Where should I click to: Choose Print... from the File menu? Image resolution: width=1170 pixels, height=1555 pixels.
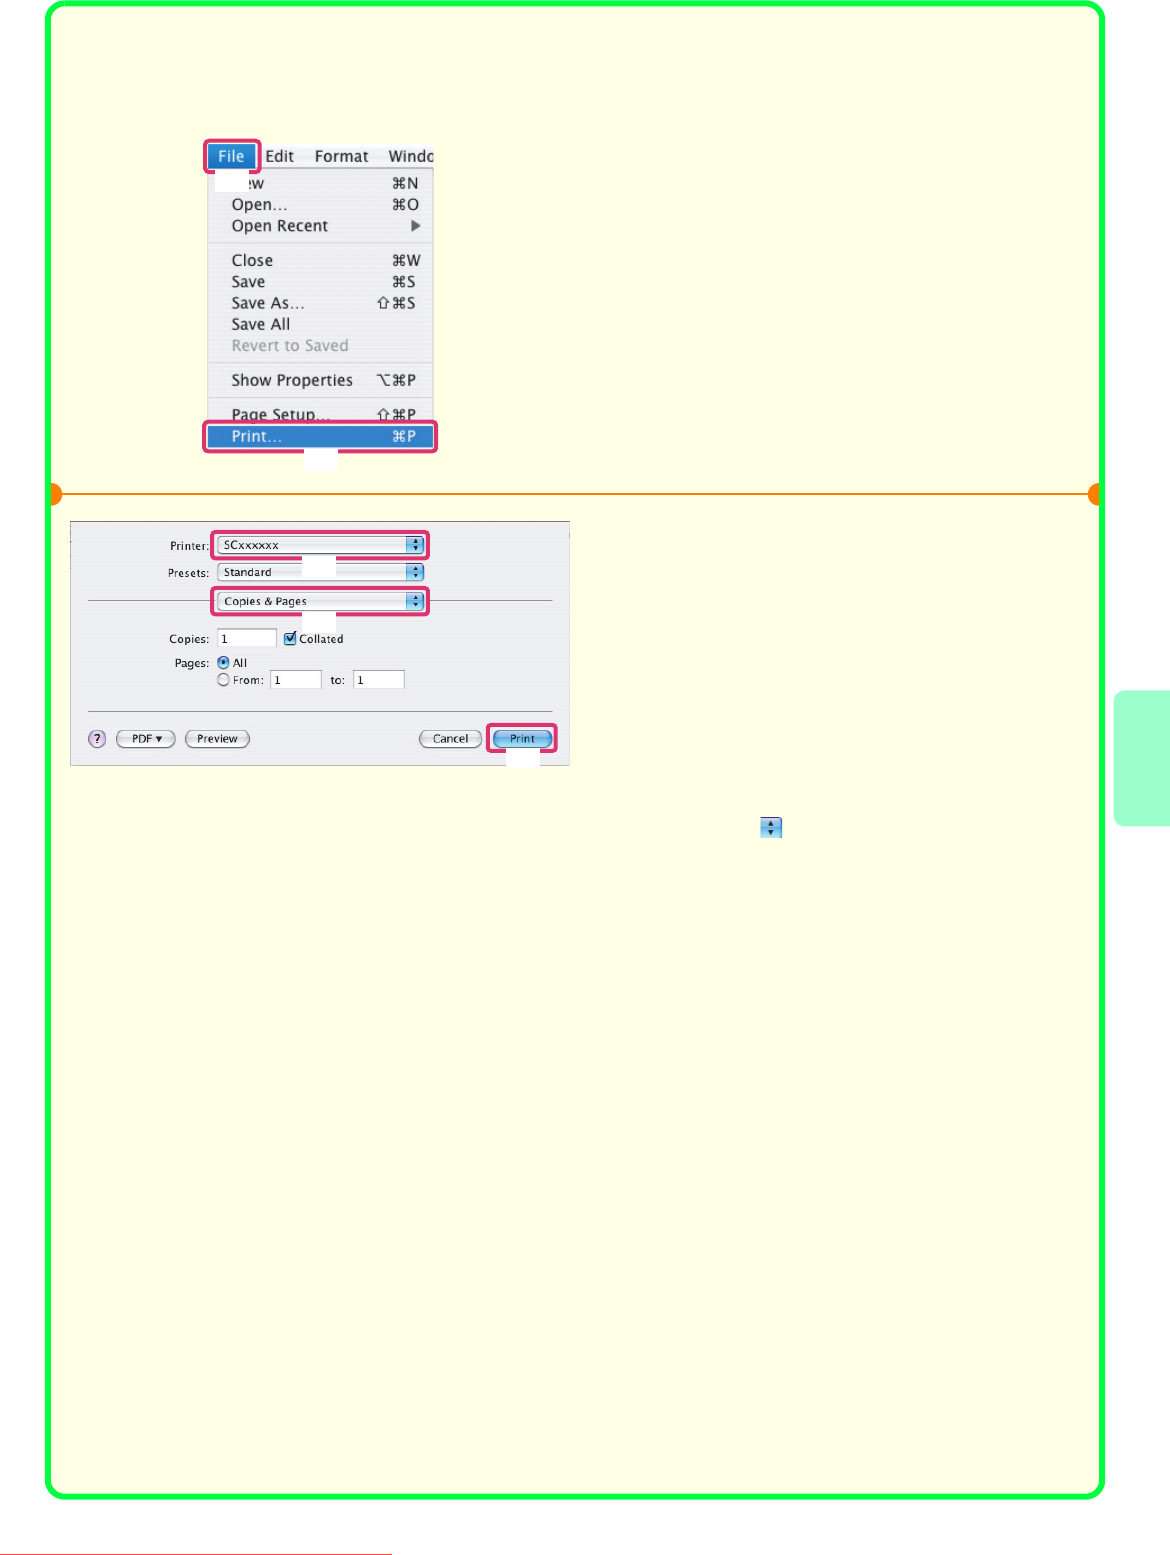[x=320, y=437]
